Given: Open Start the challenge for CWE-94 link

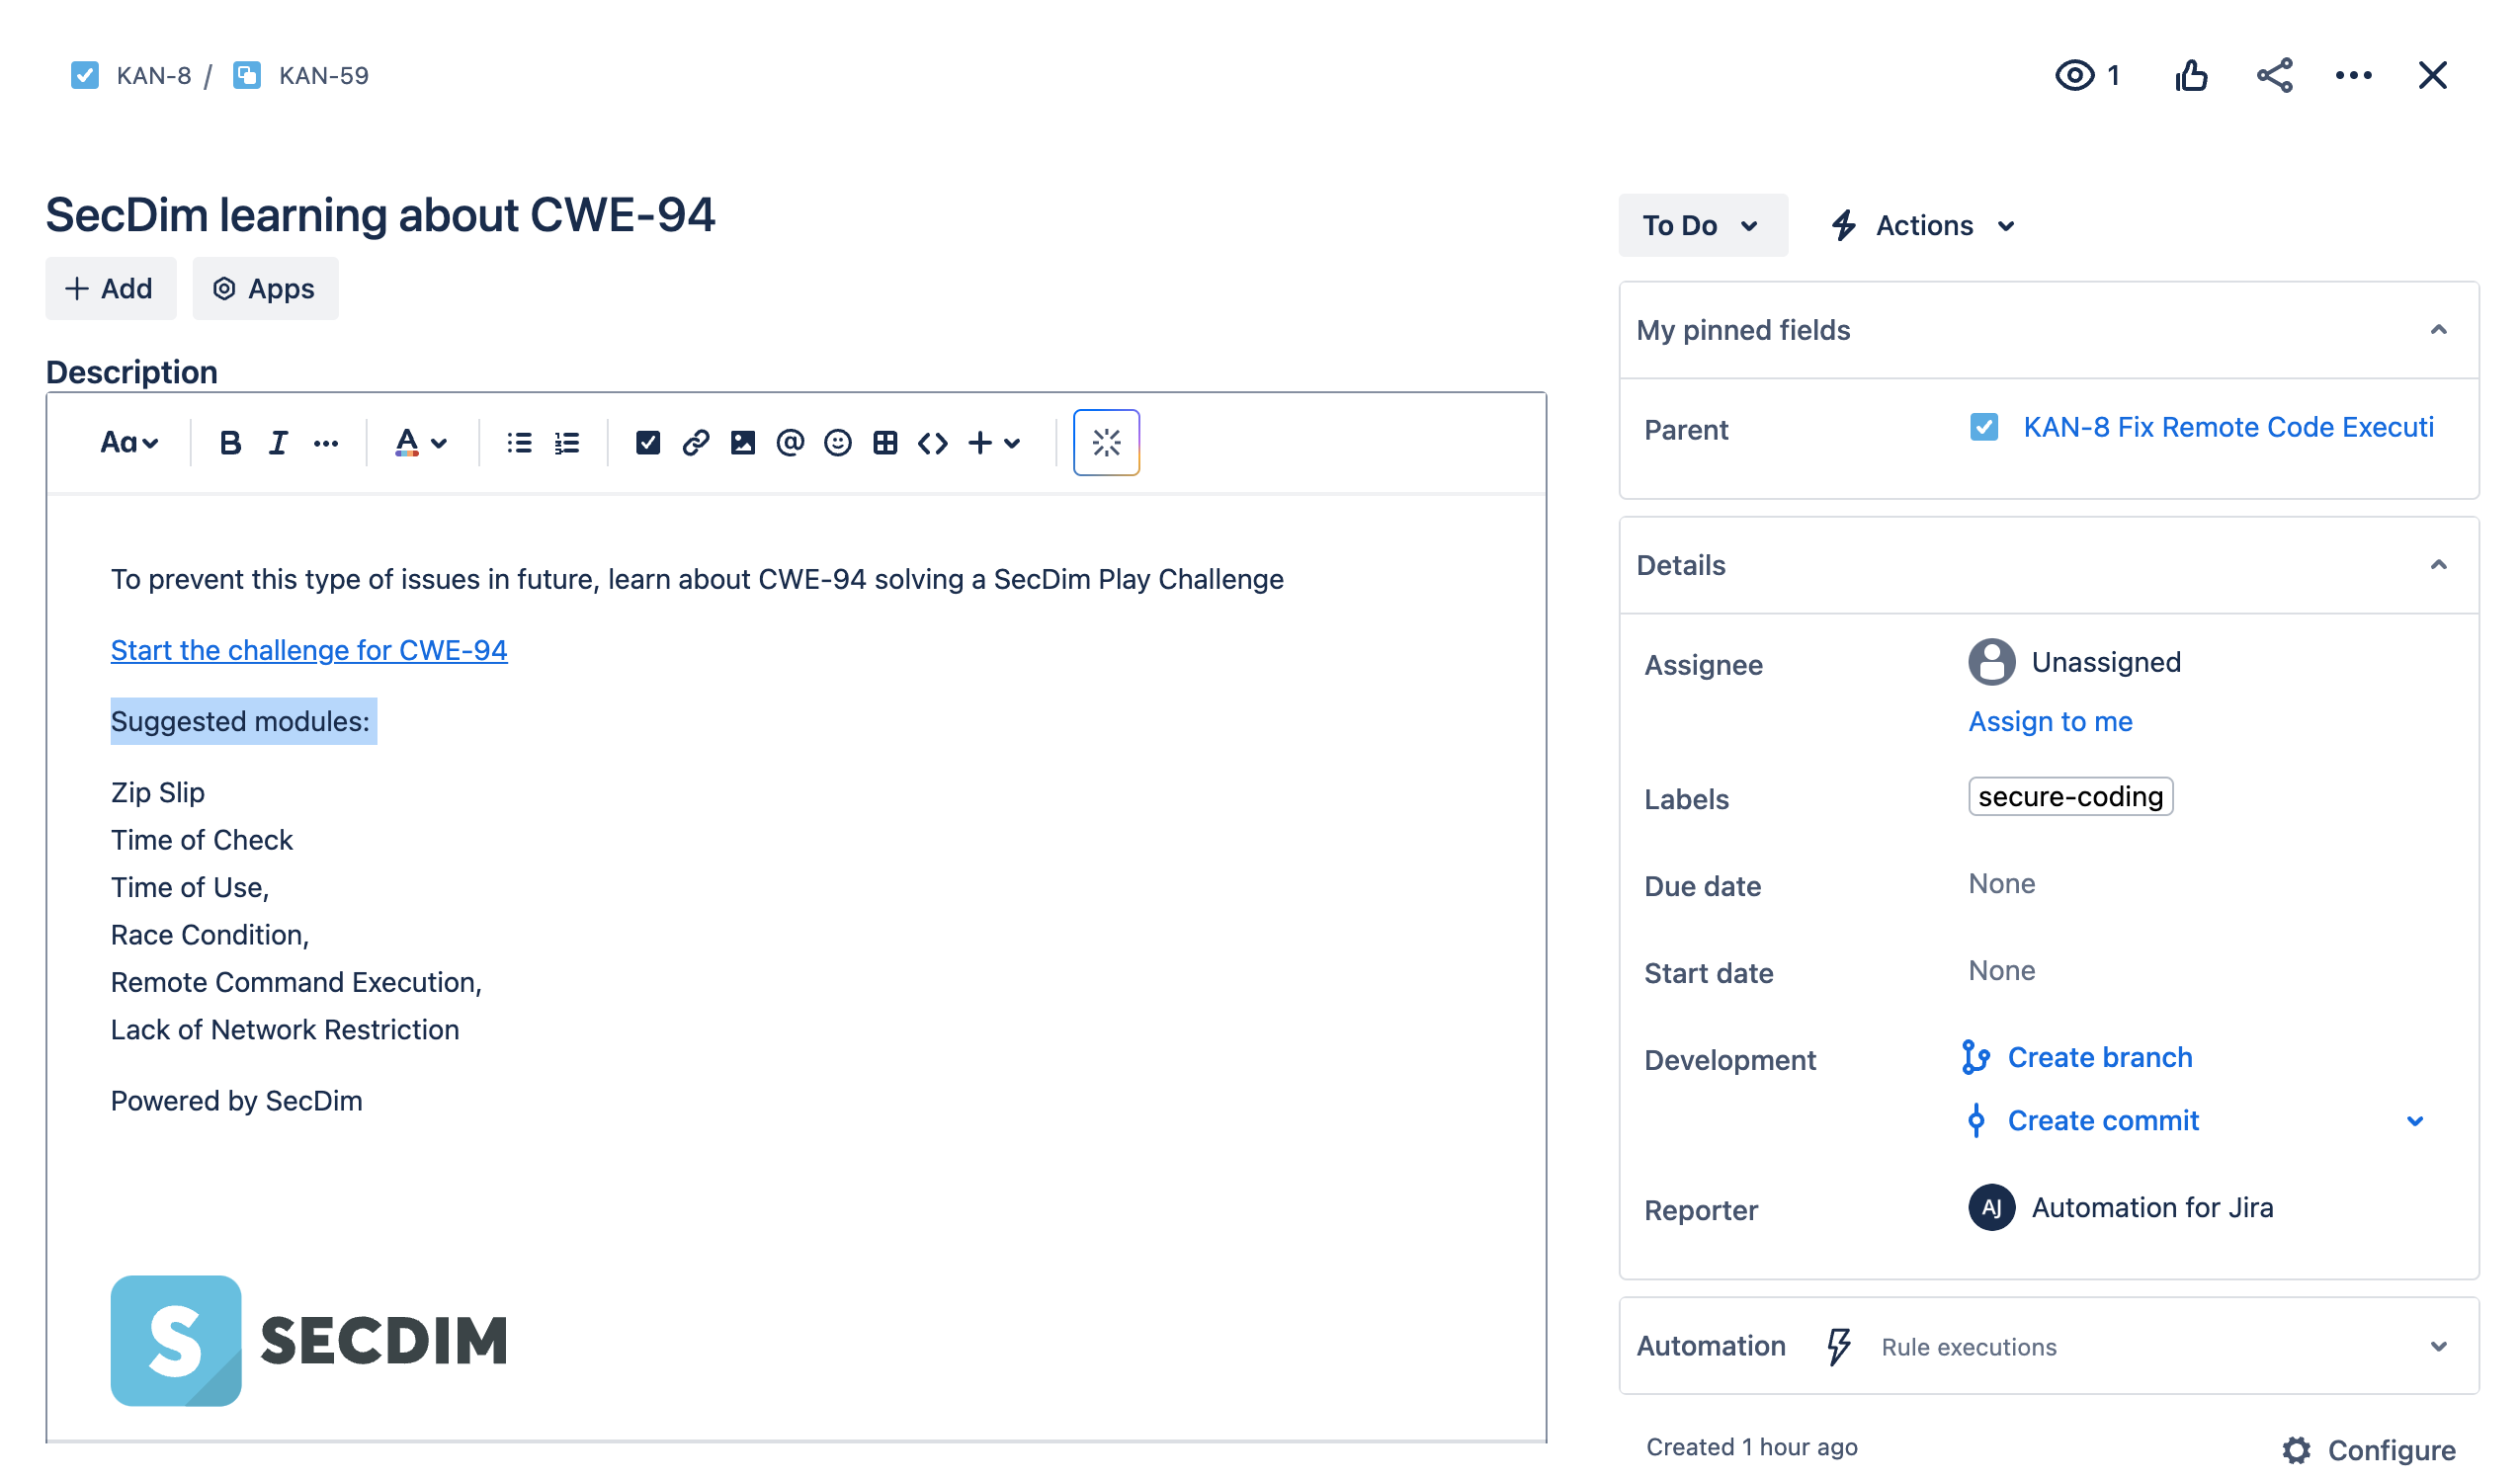Looking at the screenshot, I should pos(308,650).
